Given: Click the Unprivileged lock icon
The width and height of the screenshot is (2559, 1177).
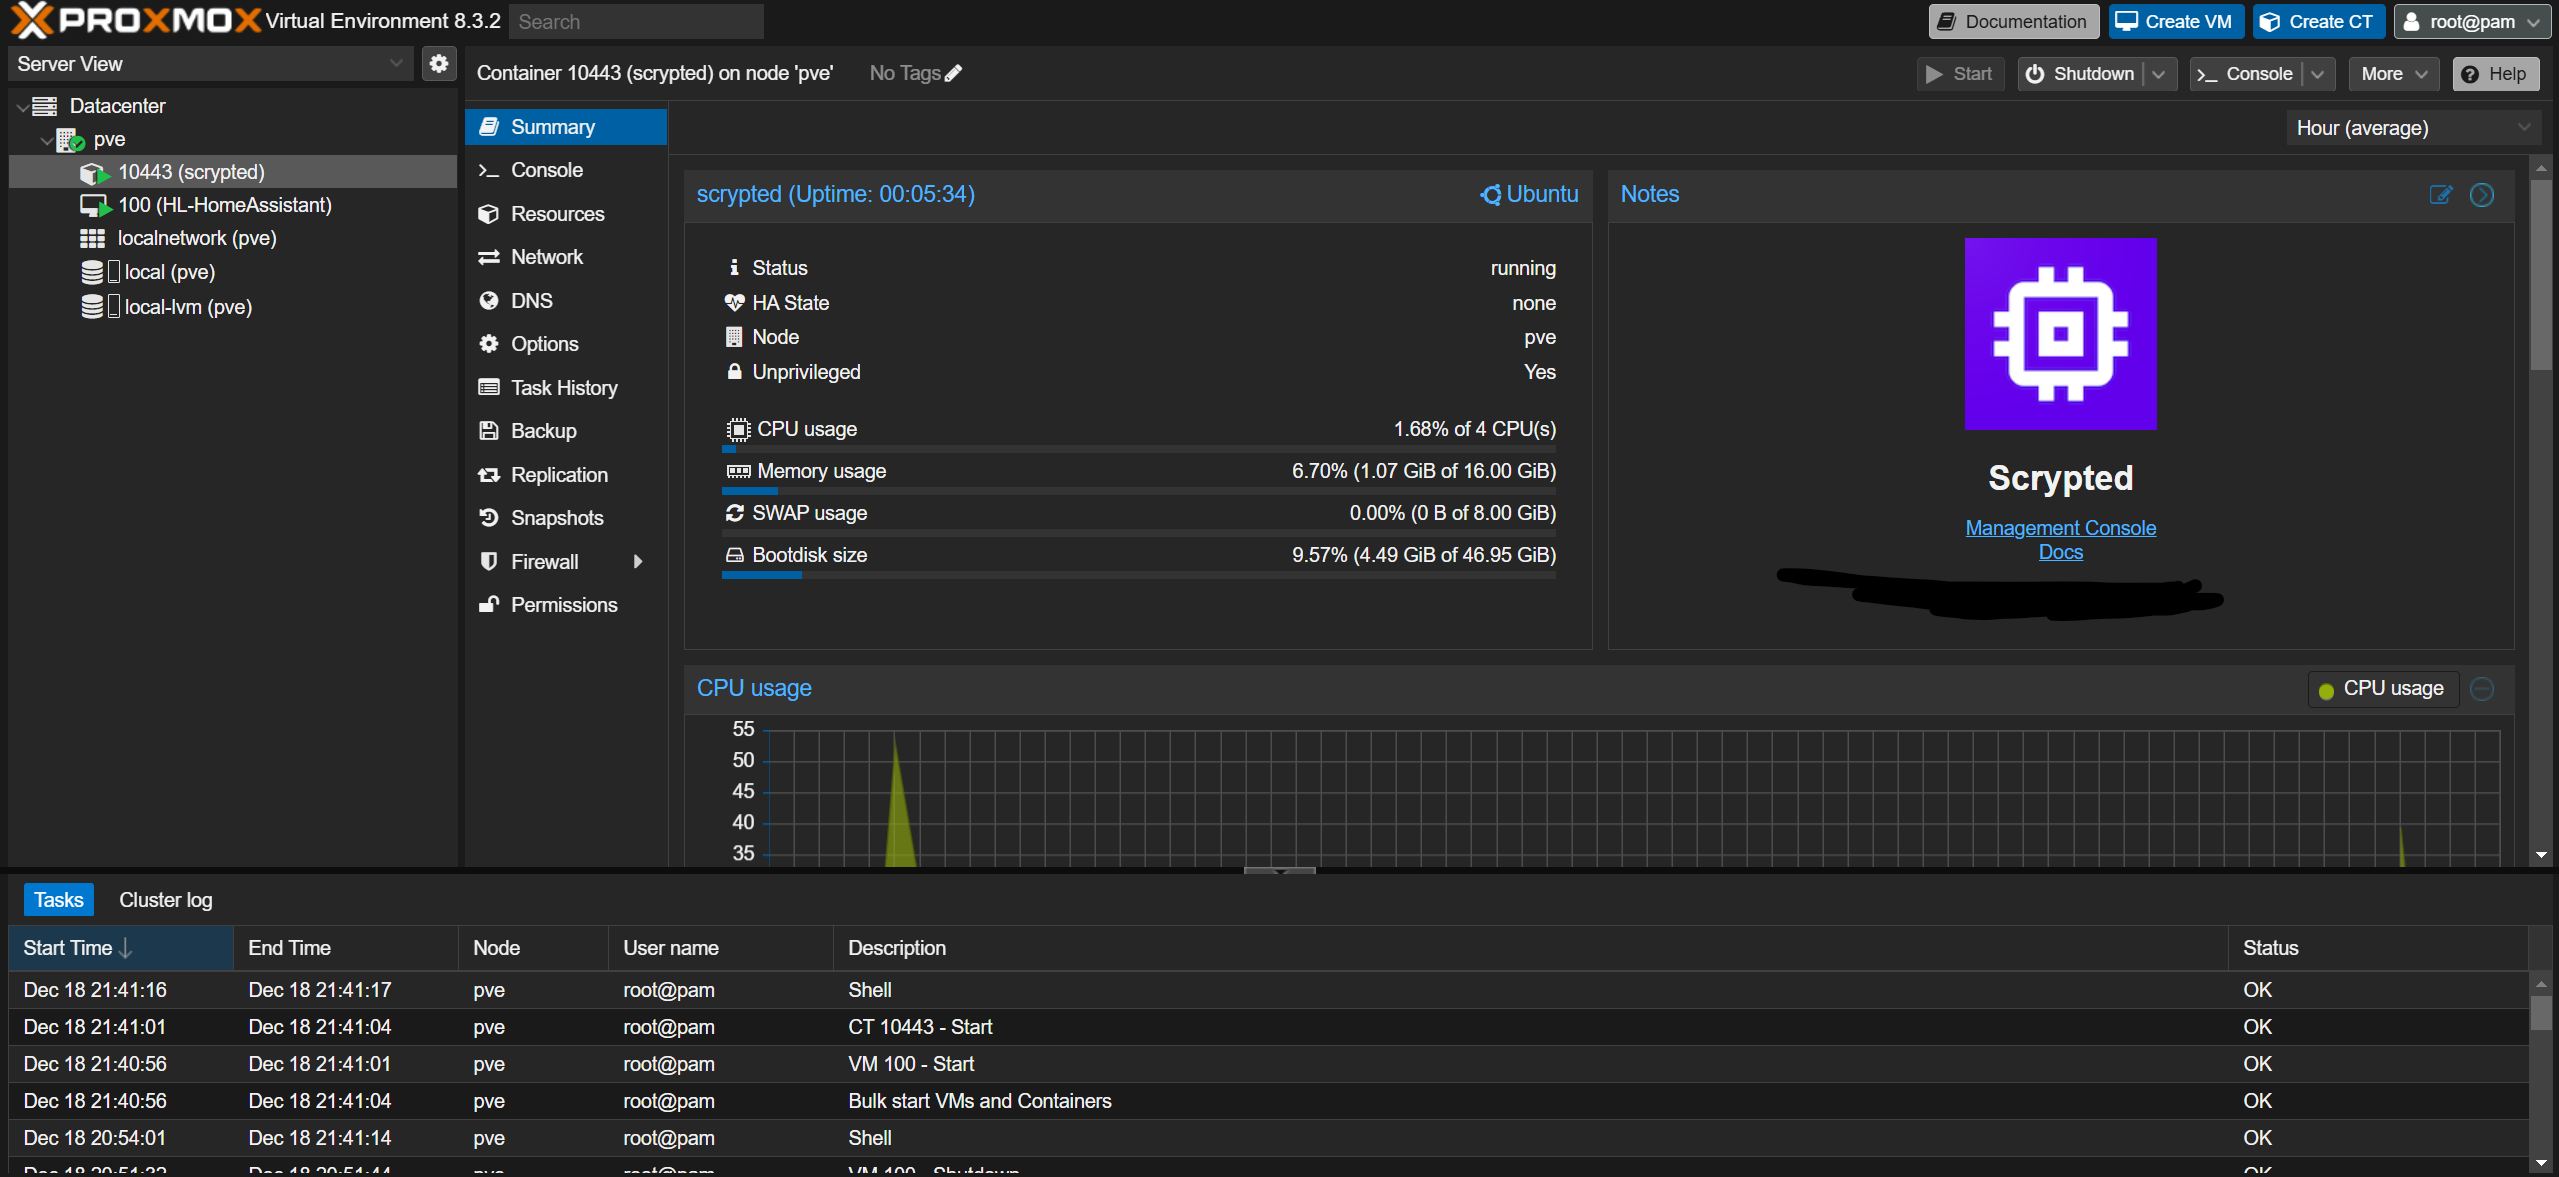Looking at the screenshot, I should pos(733,372).
